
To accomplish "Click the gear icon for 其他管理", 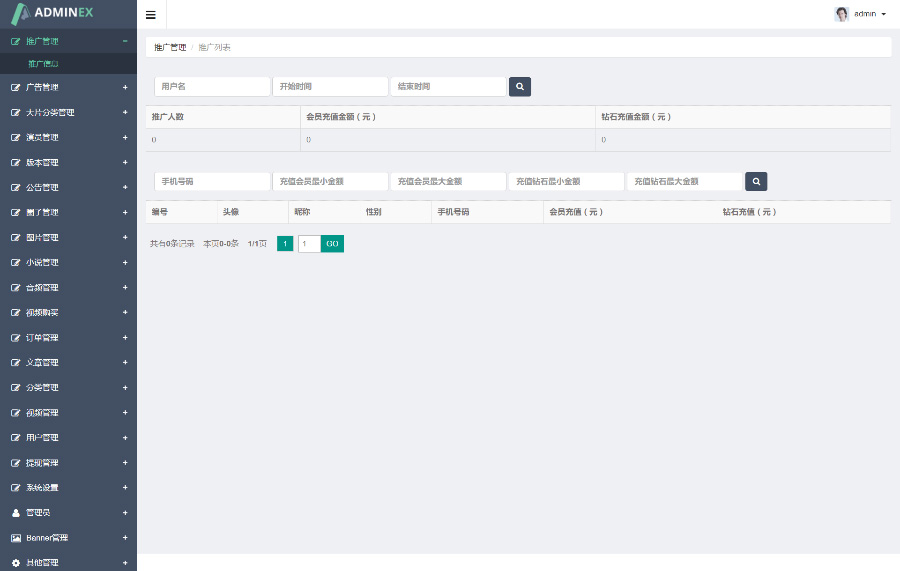I will coord(15,563).
